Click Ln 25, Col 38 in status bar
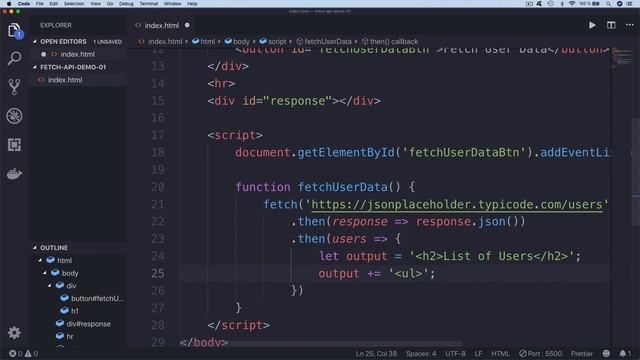 (376, 353)
